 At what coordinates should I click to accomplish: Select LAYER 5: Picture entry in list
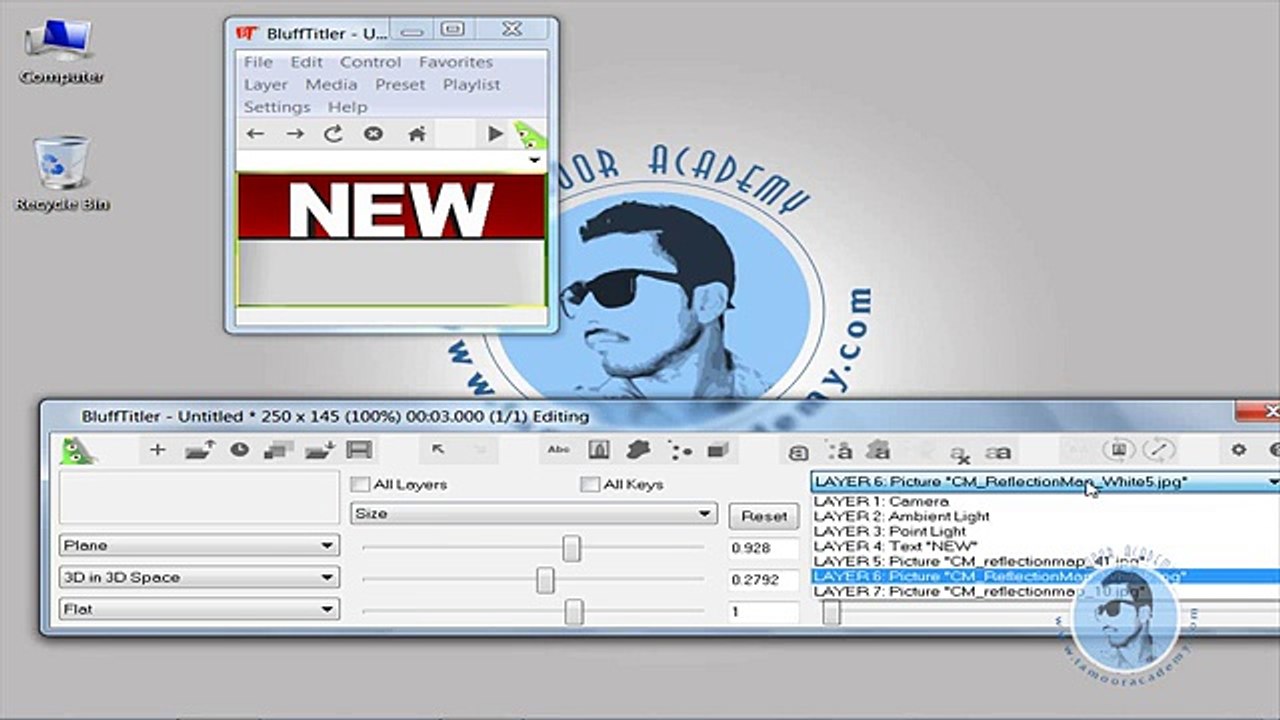[x=1045, y=561]
